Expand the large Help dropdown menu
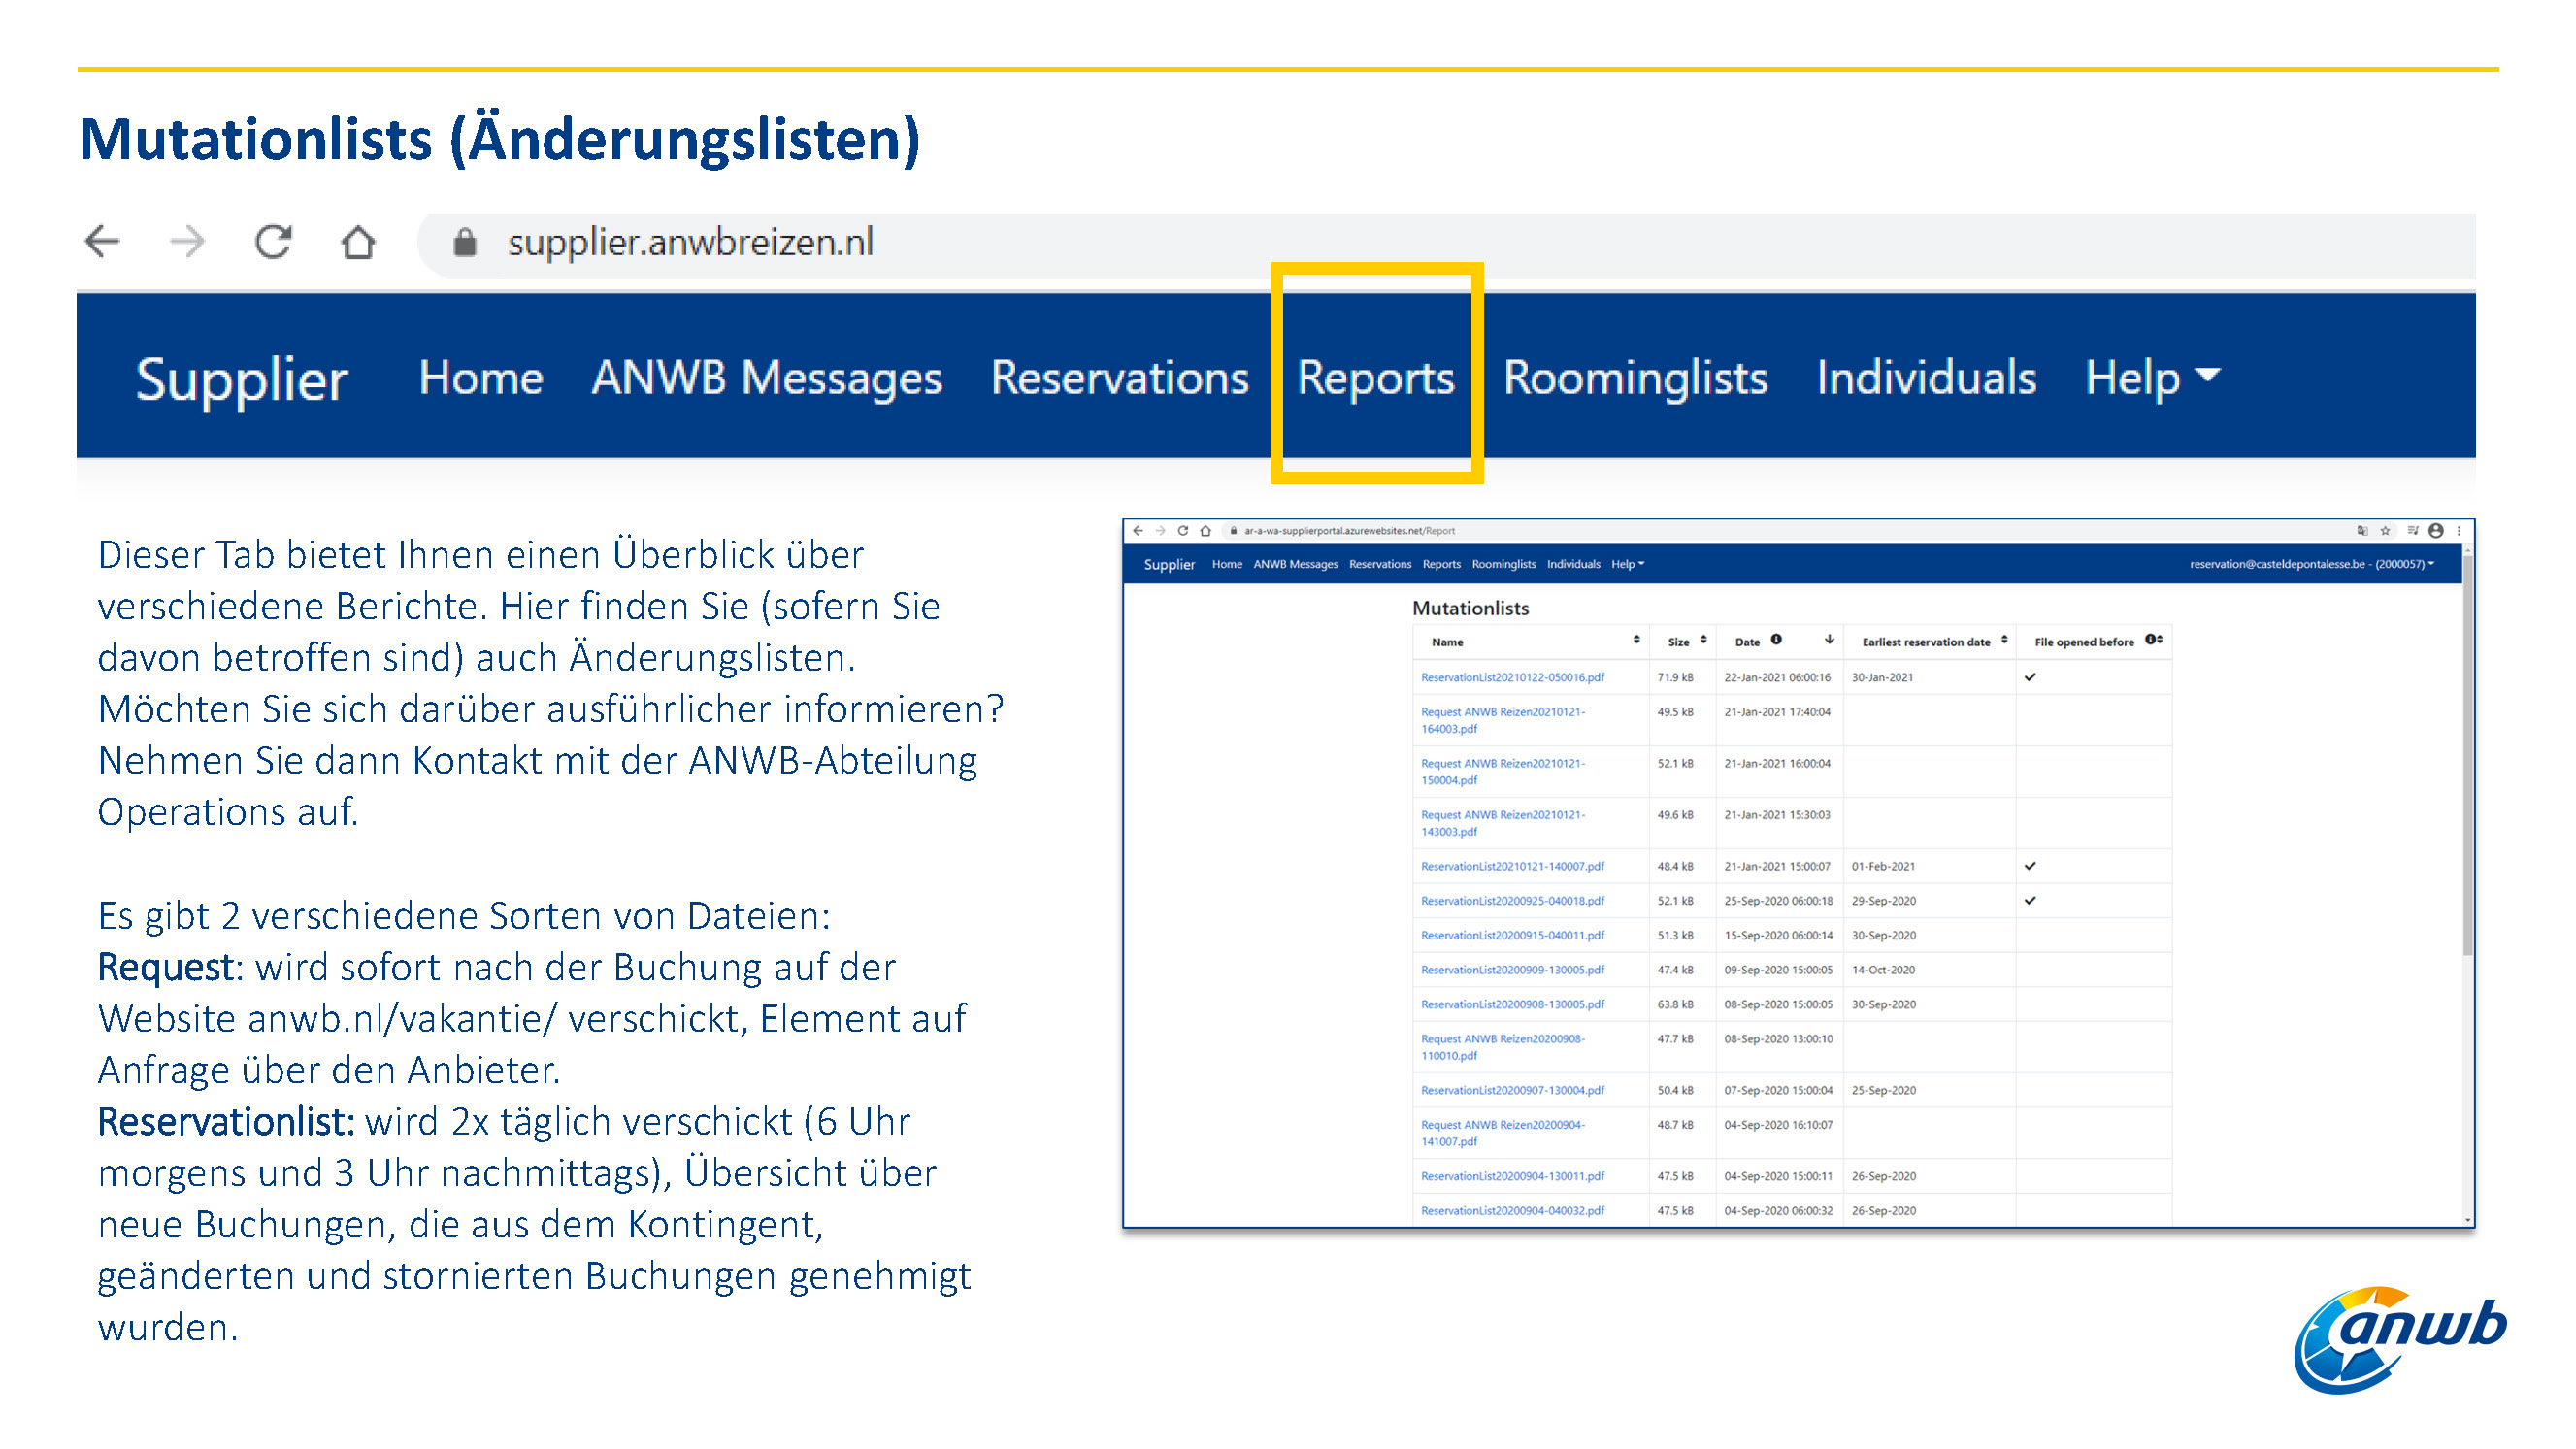 coord(2152,378)
